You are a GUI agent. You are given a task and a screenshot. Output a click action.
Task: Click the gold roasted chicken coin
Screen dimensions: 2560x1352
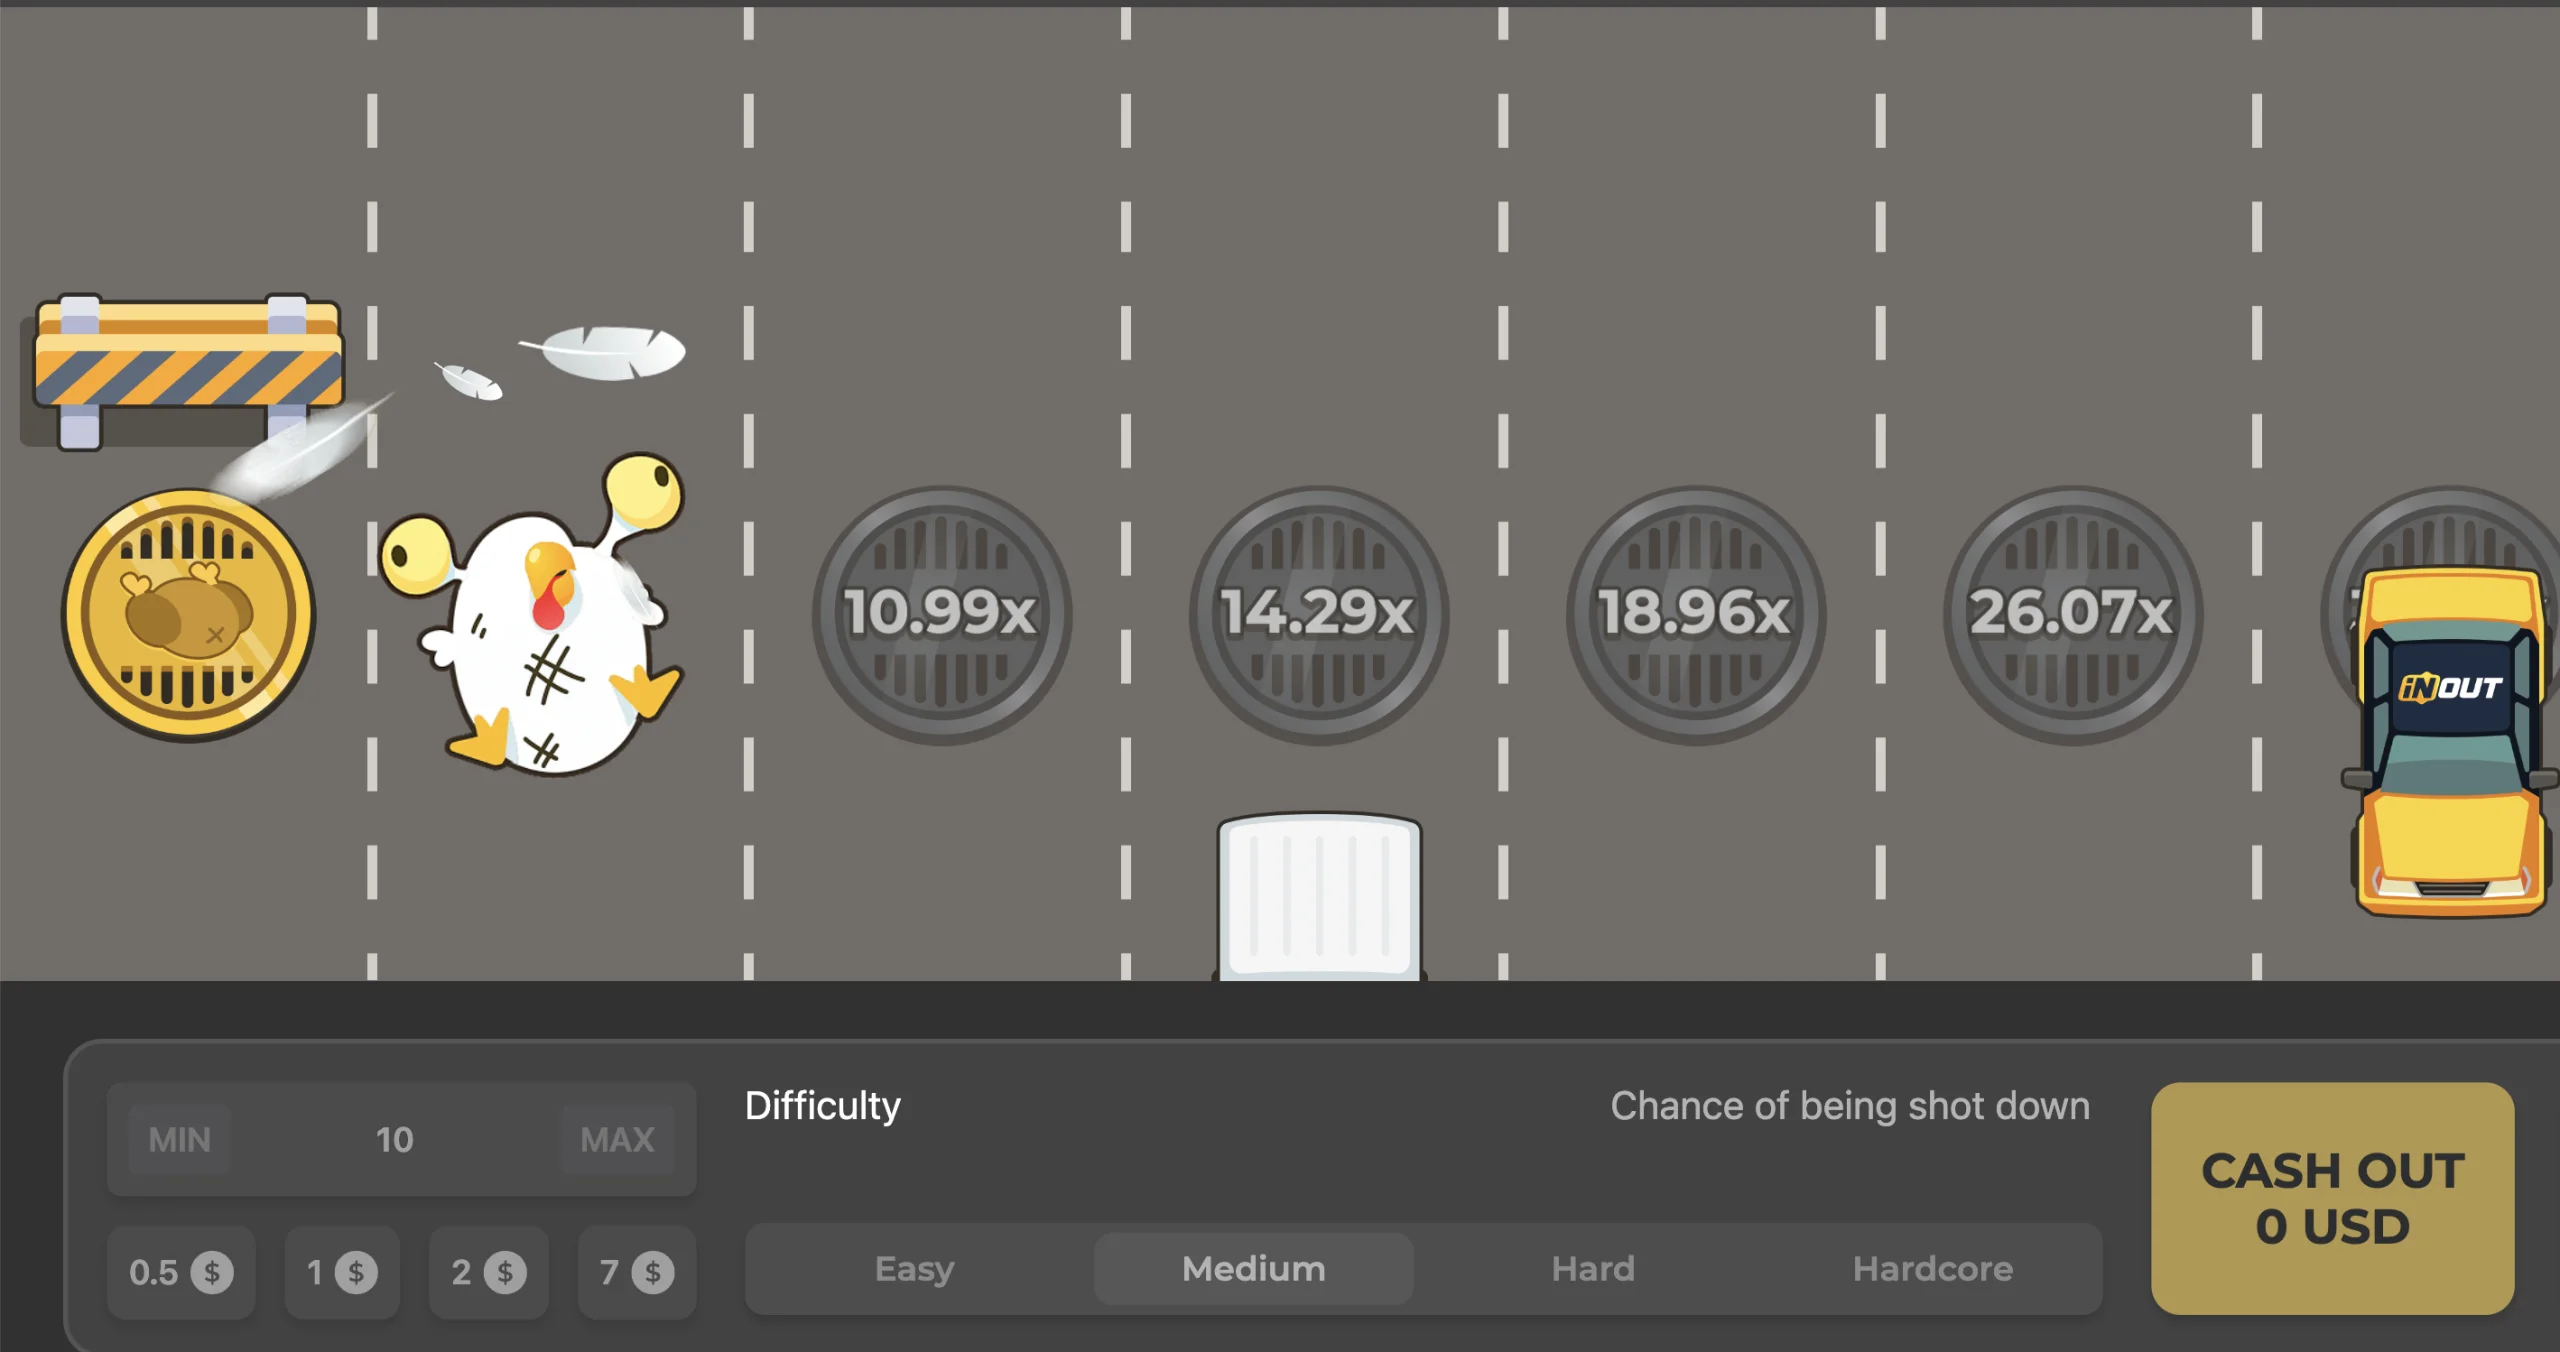coord(188,615)
